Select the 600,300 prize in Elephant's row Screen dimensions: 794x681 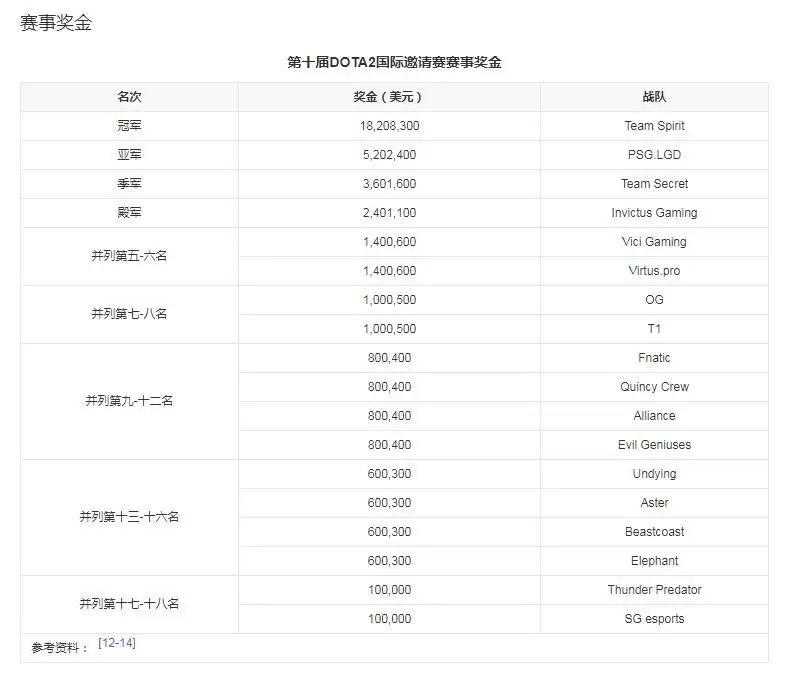tap(389, 560)
